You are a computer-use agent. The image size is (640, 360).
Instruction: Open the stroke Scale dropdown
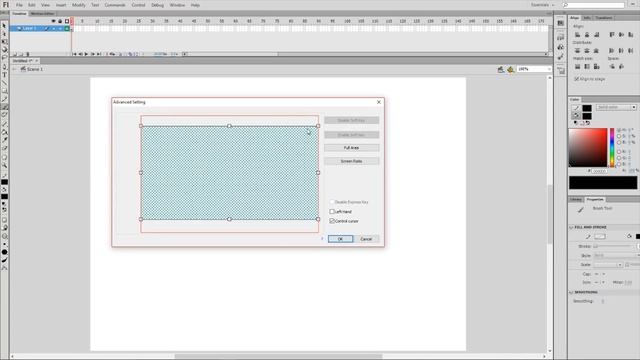click(x=608, y=264)
